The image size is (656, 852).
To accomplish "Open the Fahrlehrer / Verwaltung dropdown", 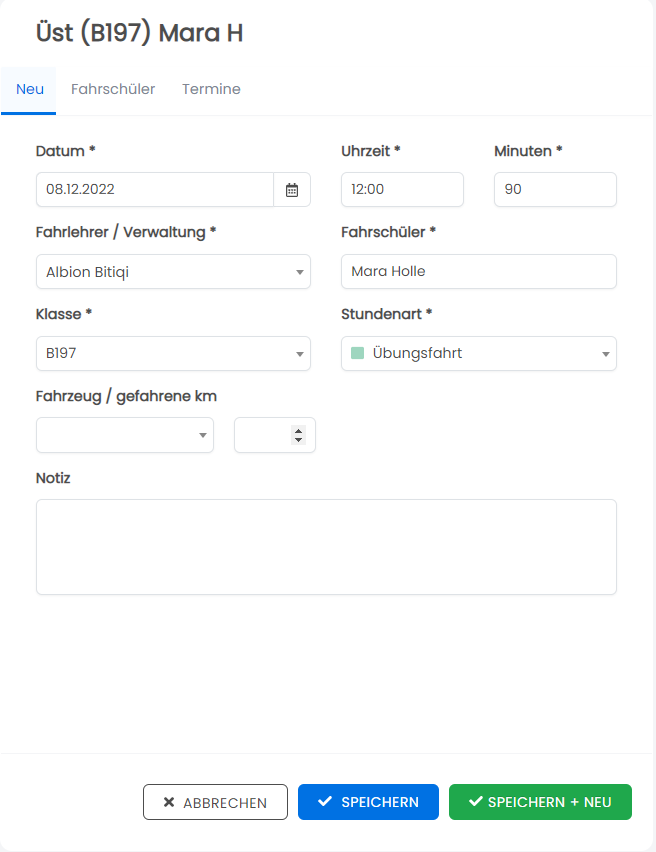I will [x=173, y=272].
